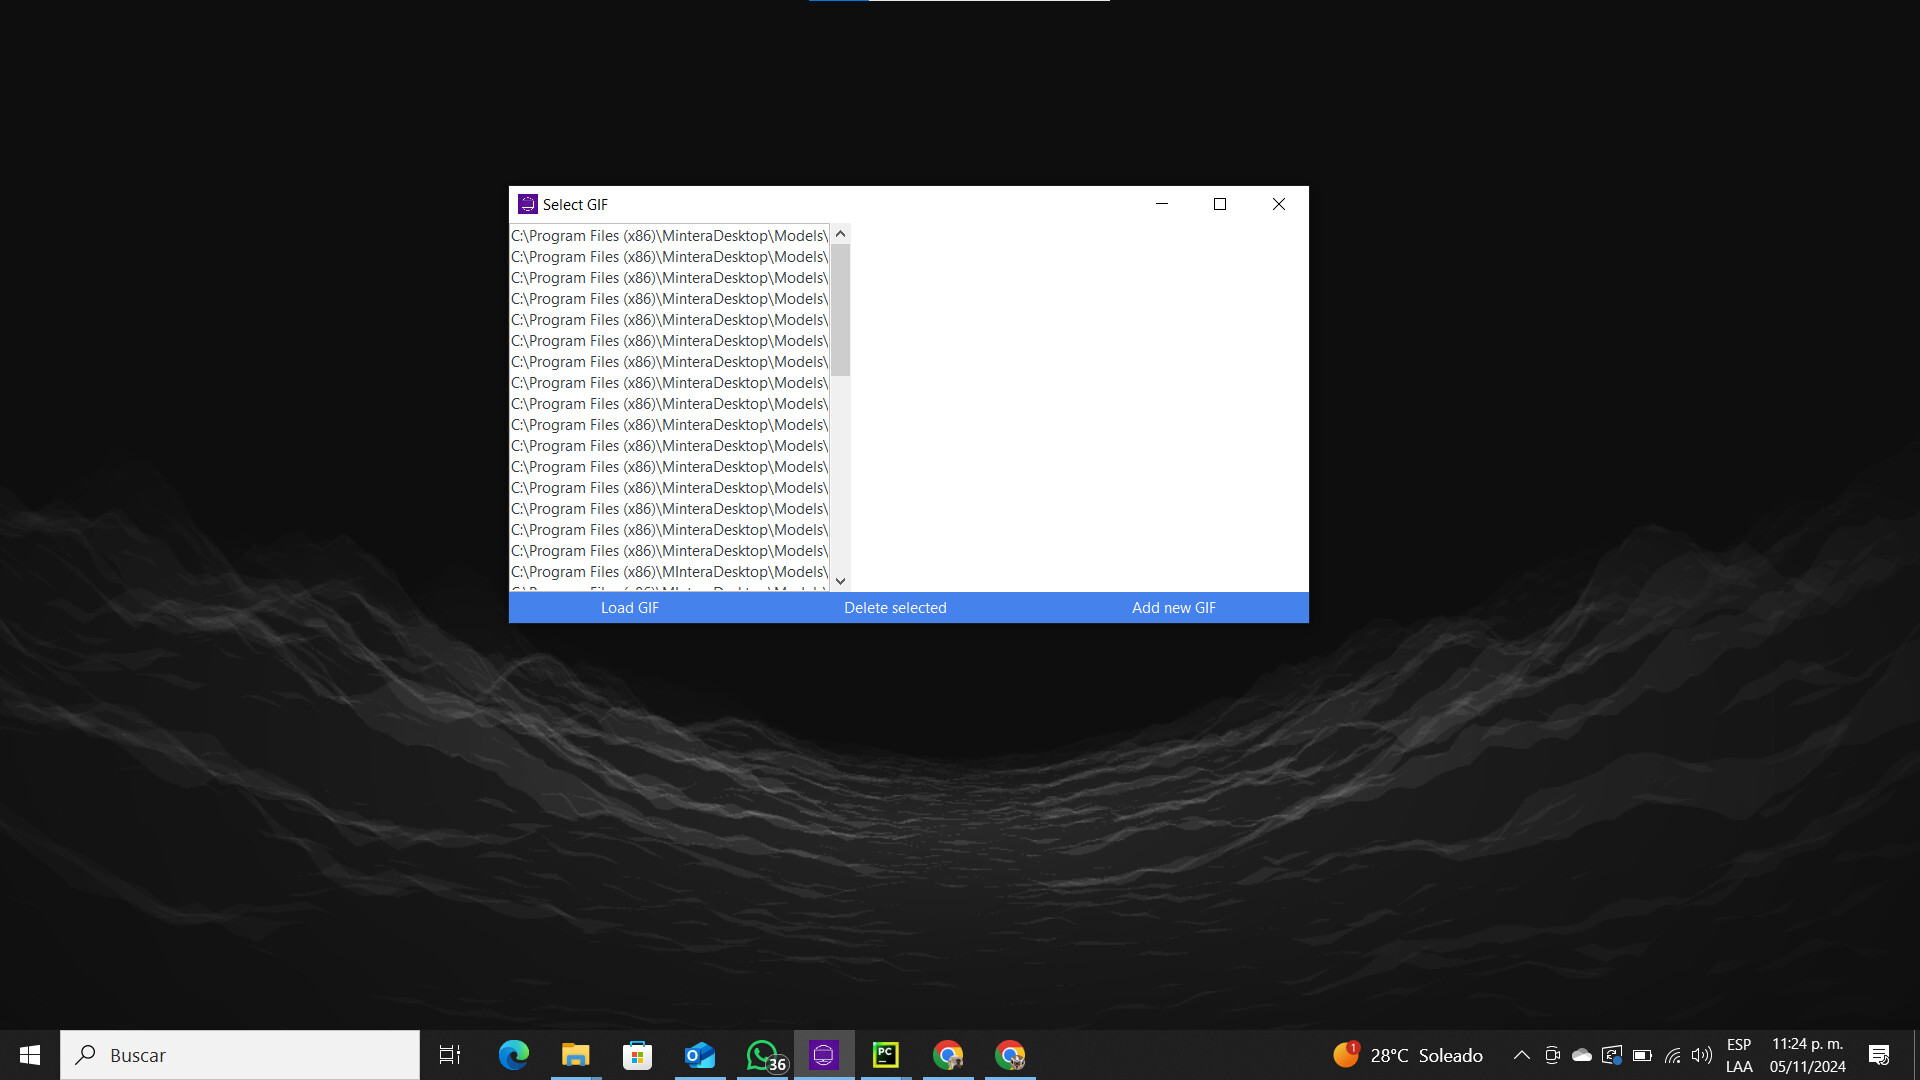Launch PyCharm from the taskbar

(x=885, y=1054)
